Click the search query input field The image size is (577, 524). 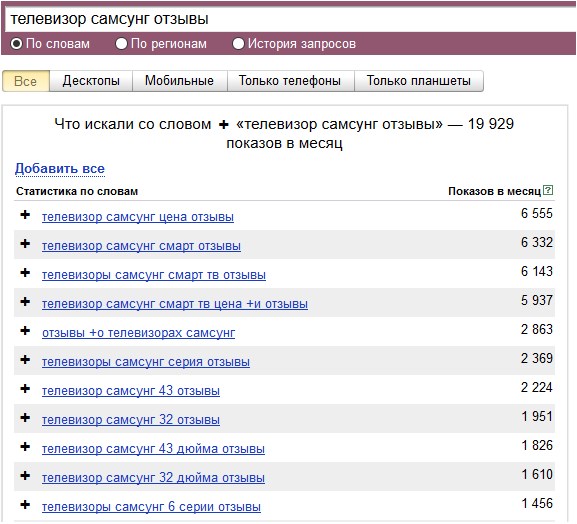(291, 19)
